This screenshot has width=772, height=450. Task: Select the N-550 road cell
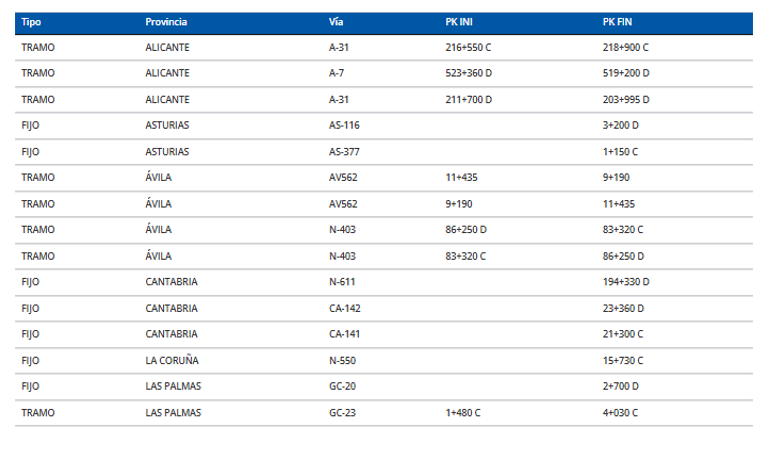click(342, 360)
